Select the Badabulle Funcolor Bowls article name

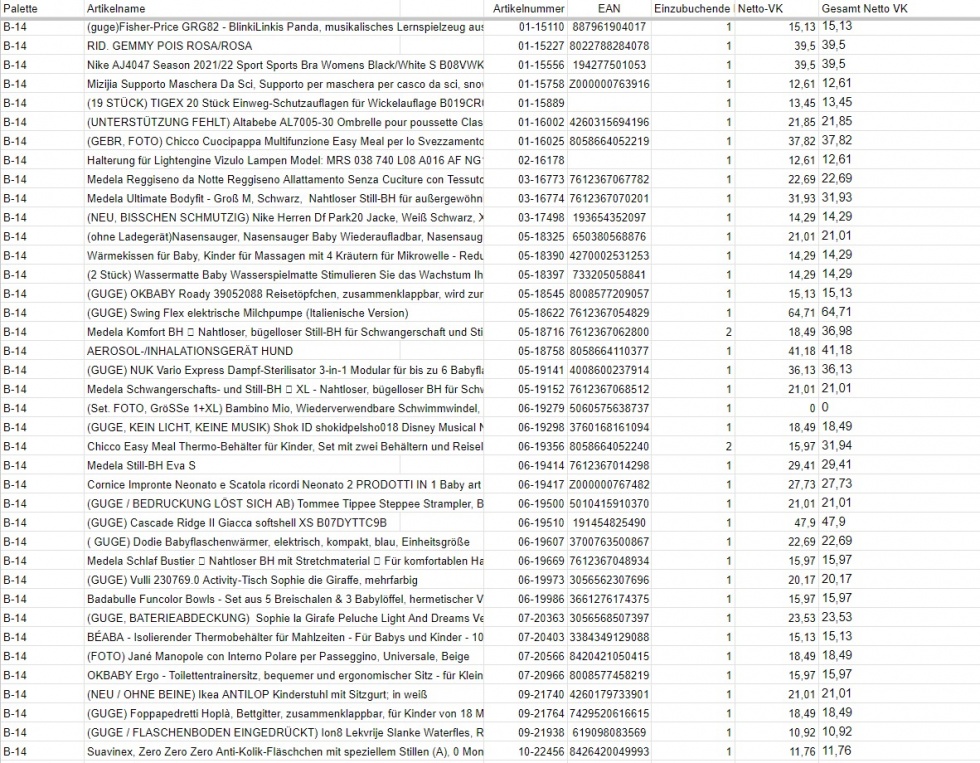pos(284,599)
